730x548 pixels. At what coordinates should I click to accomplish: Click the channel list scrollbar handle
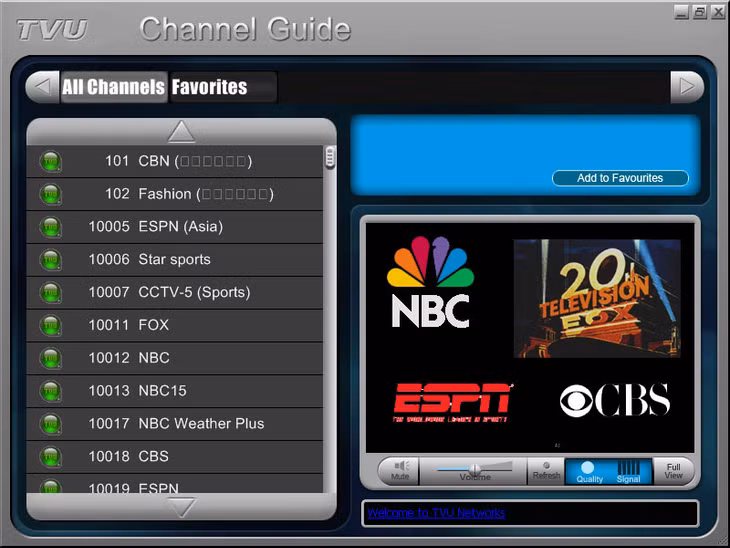(x=330, y=157)
